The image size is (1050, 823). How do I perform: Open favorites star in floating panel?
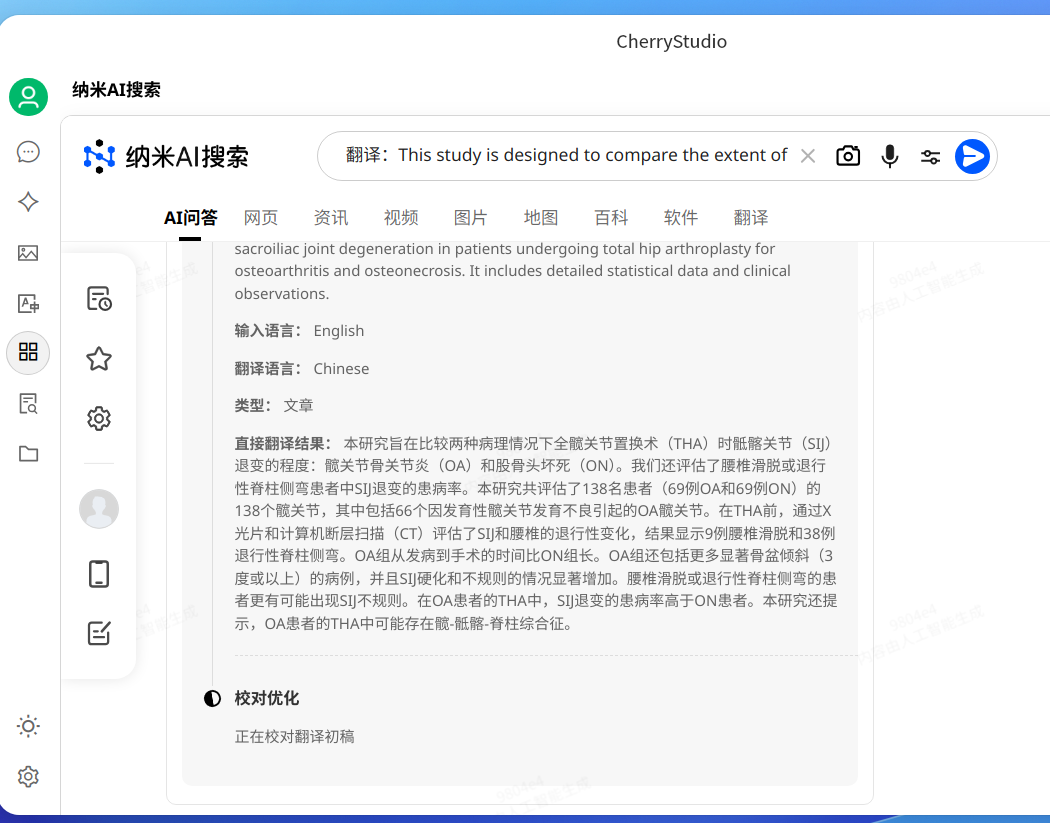99,359
